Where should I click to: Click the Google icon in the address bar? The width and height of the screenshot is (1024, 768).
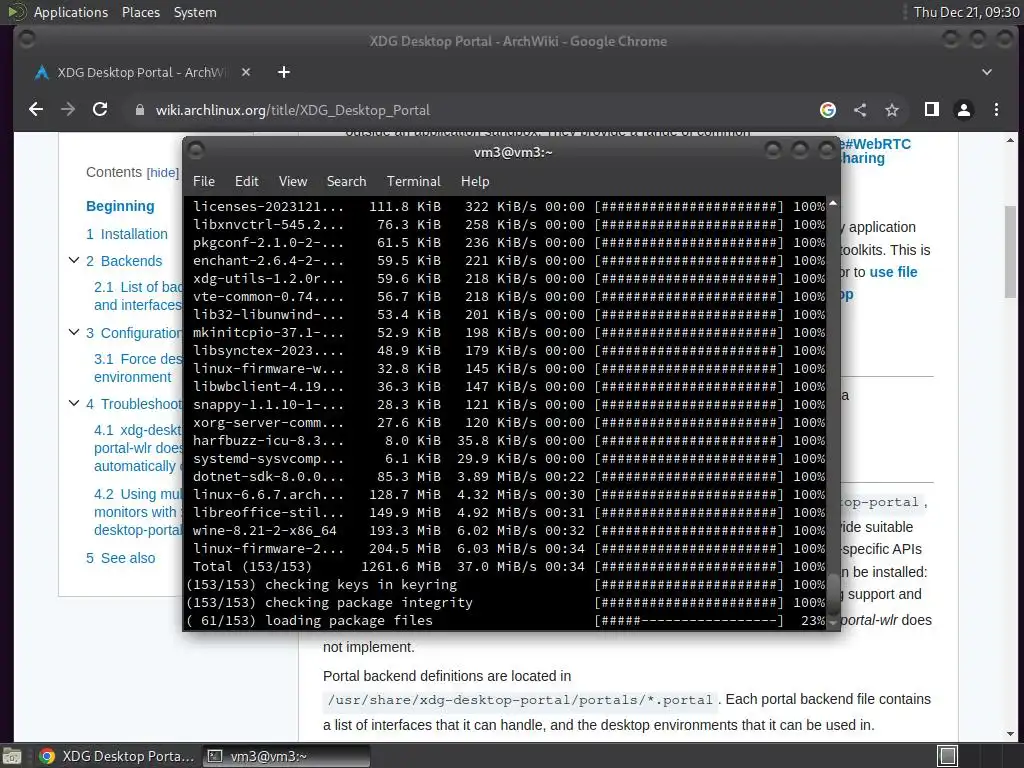click(x=828, y=110)
